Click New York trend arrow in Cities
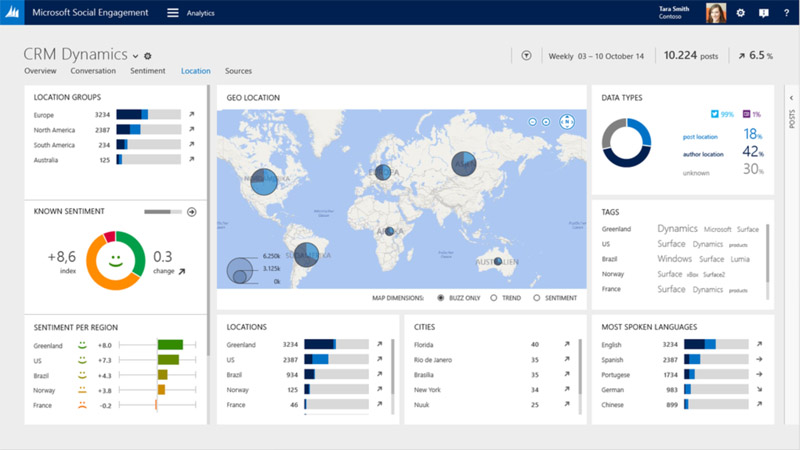800x450 pixels. tap(567, 389)
